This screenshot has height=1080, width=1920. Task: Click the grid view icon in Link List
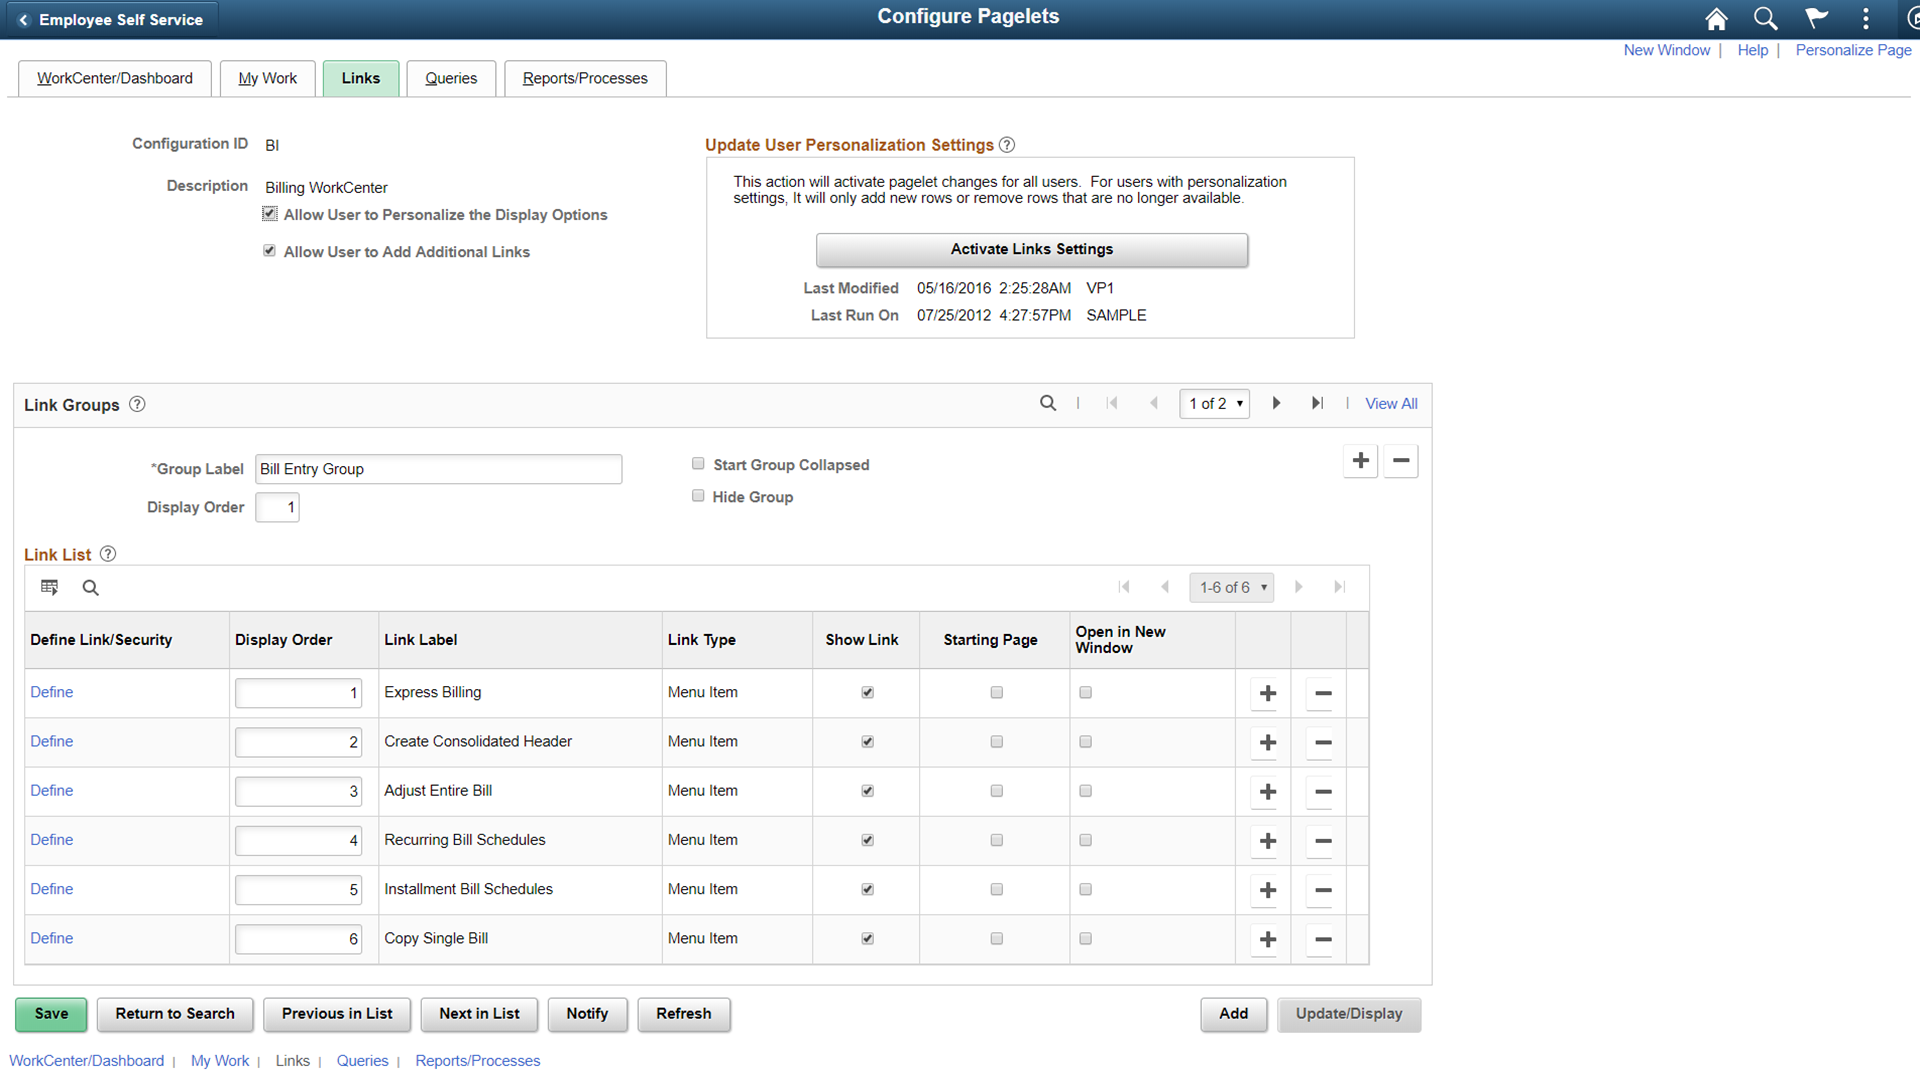click(x=49, y=587)
